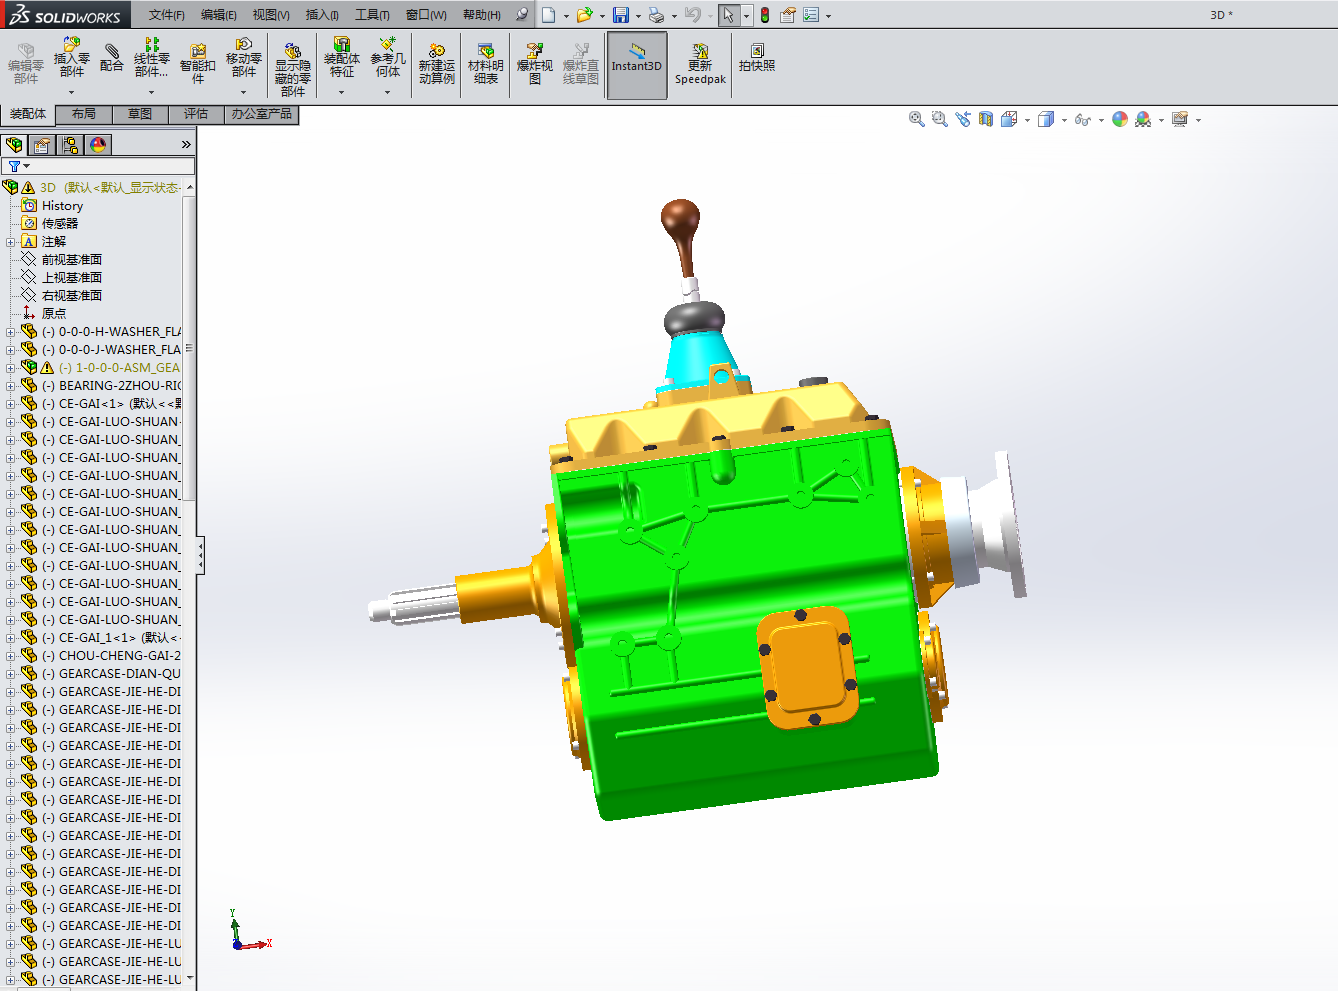Toggle Instant3D mode
The height and width of the screenshot is (991, 1338).
click(637, 66)
